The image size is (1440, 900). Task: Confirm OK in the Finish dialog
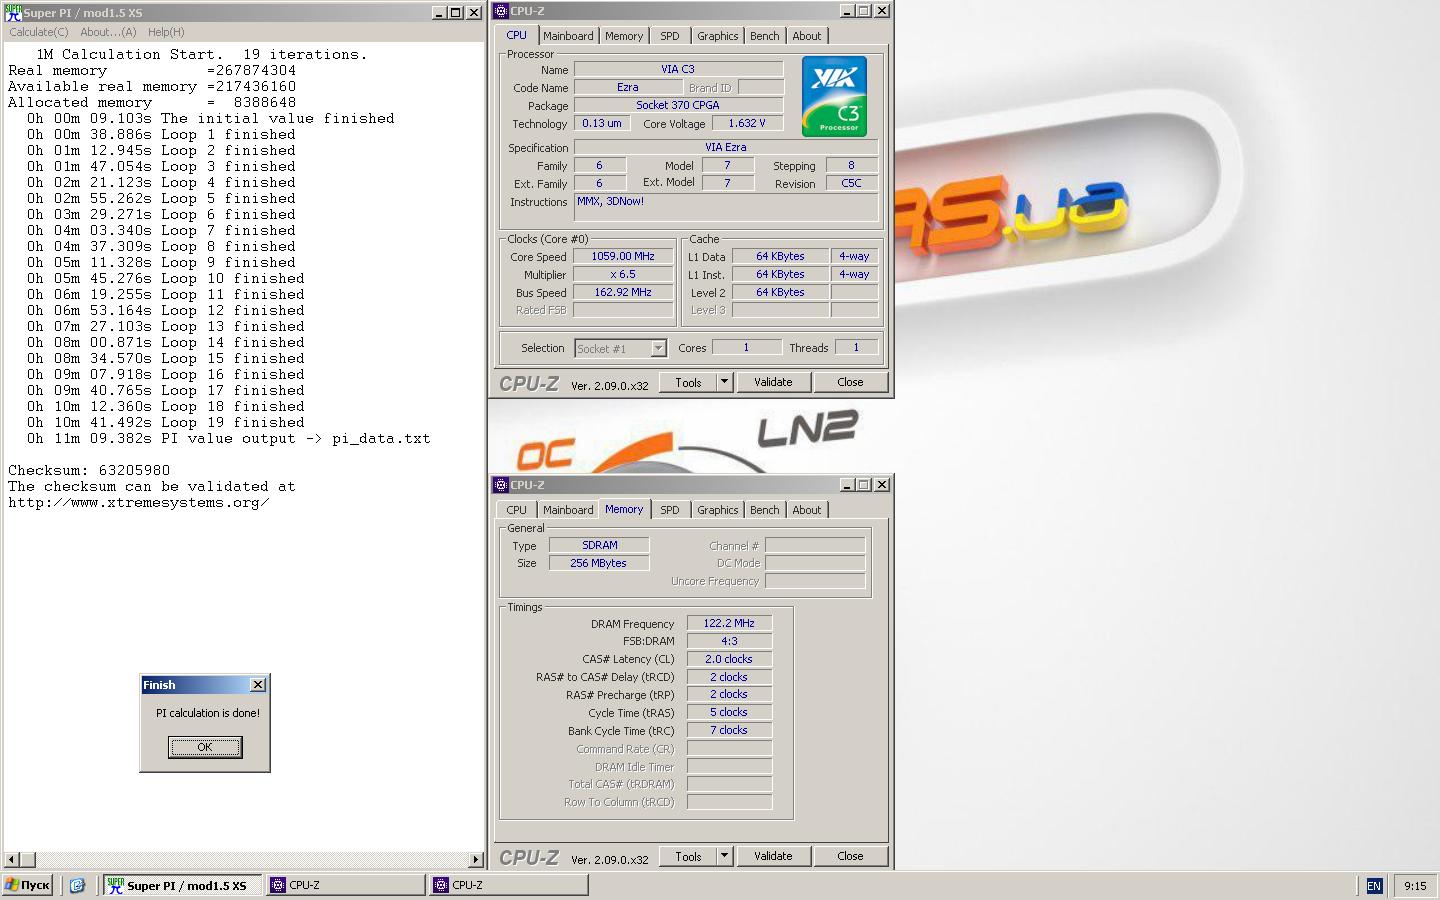click(x=205, y=747)
